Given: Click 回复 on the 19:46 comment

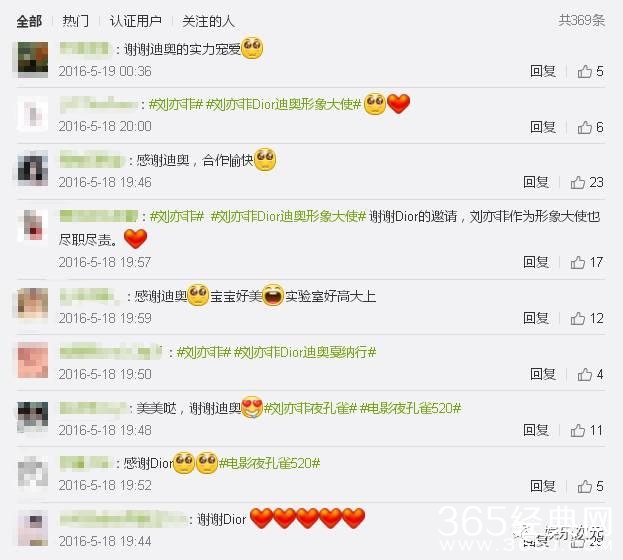Looking at the screenshot, I should [x=536, y=182].
